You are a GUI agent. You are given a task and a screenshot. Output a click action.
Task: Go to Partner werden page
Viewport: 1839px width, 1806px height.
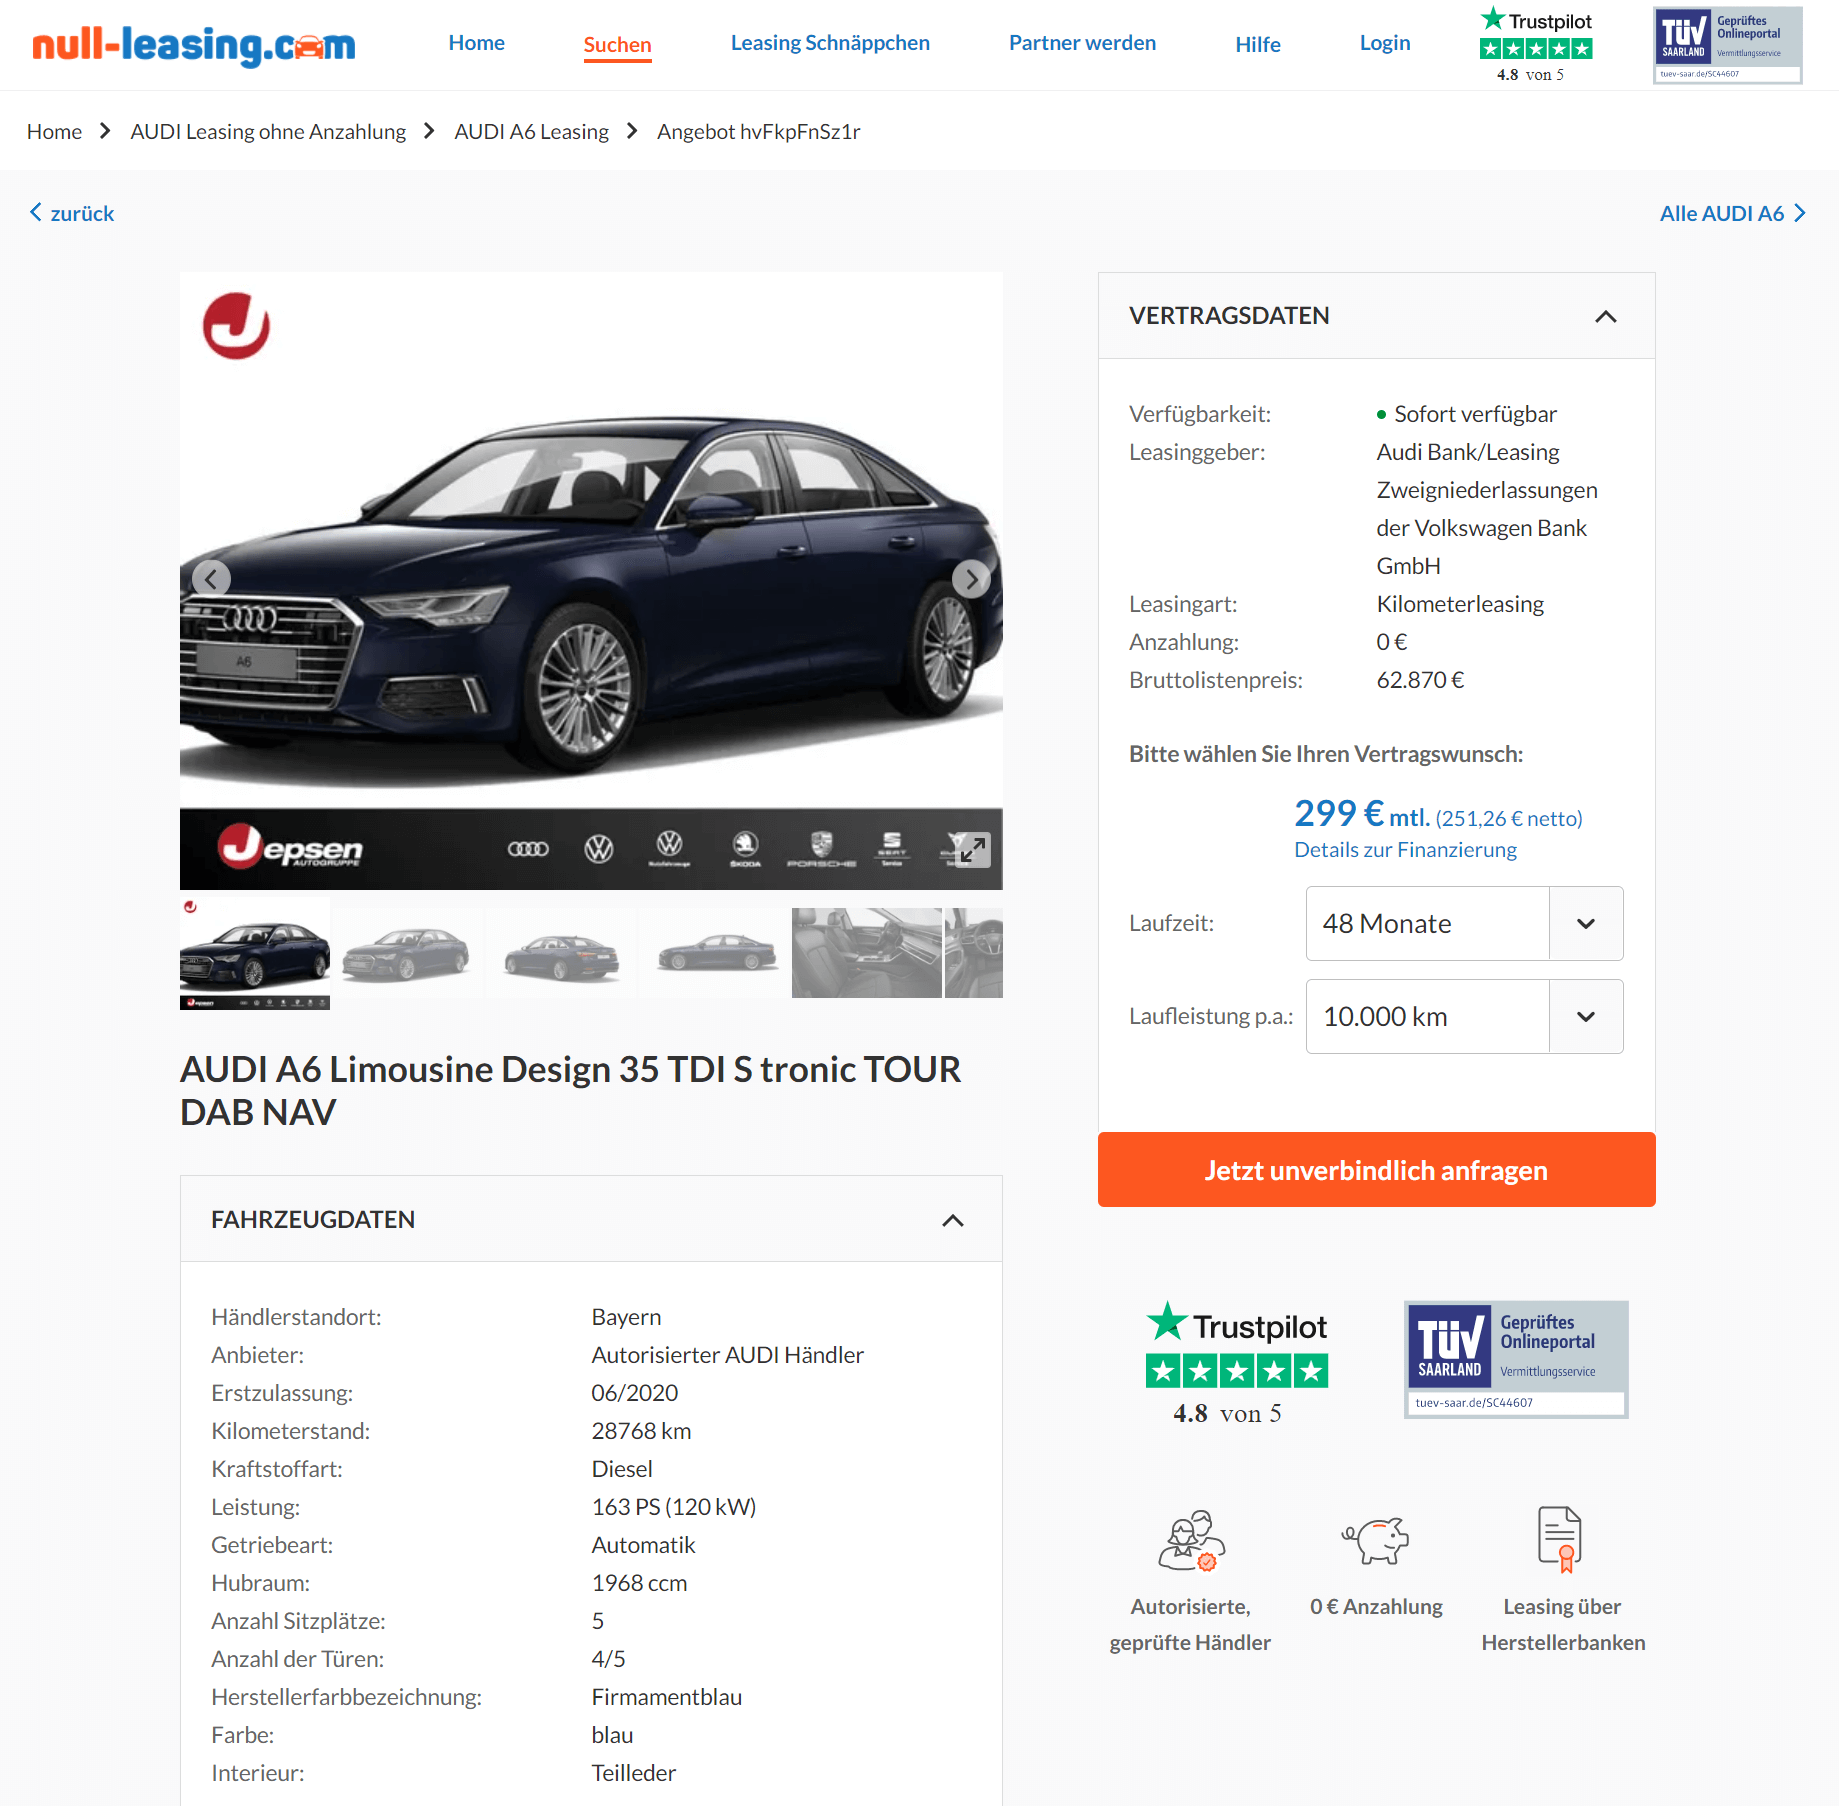click(1082, 43)
